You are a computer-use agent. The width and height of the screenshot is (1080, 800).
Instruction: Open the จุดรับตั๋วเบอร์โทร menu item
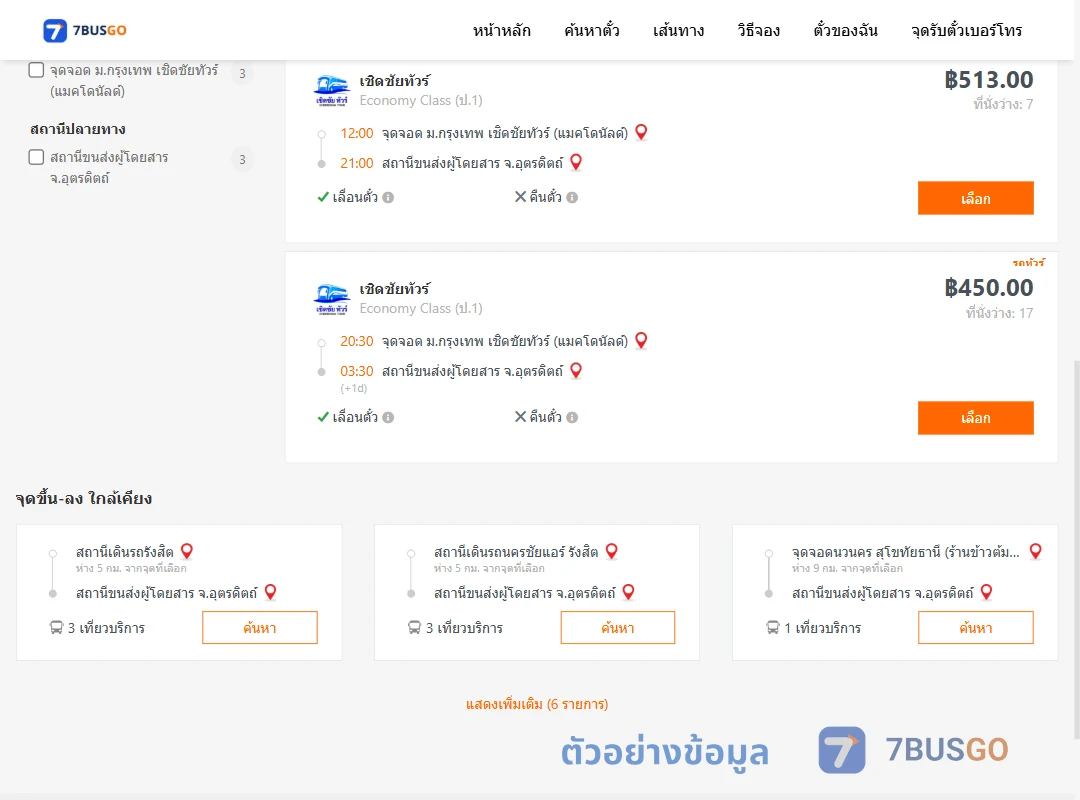coord(966,30)
